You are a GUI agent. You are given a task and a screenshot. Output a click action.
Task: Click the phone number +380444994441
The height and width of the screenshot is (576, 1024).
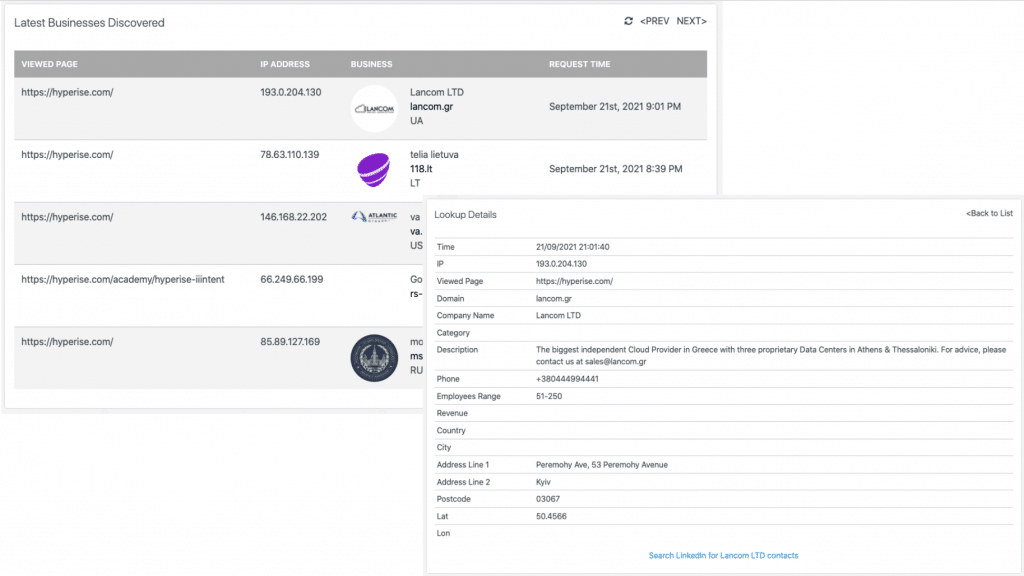pos(568,379)
